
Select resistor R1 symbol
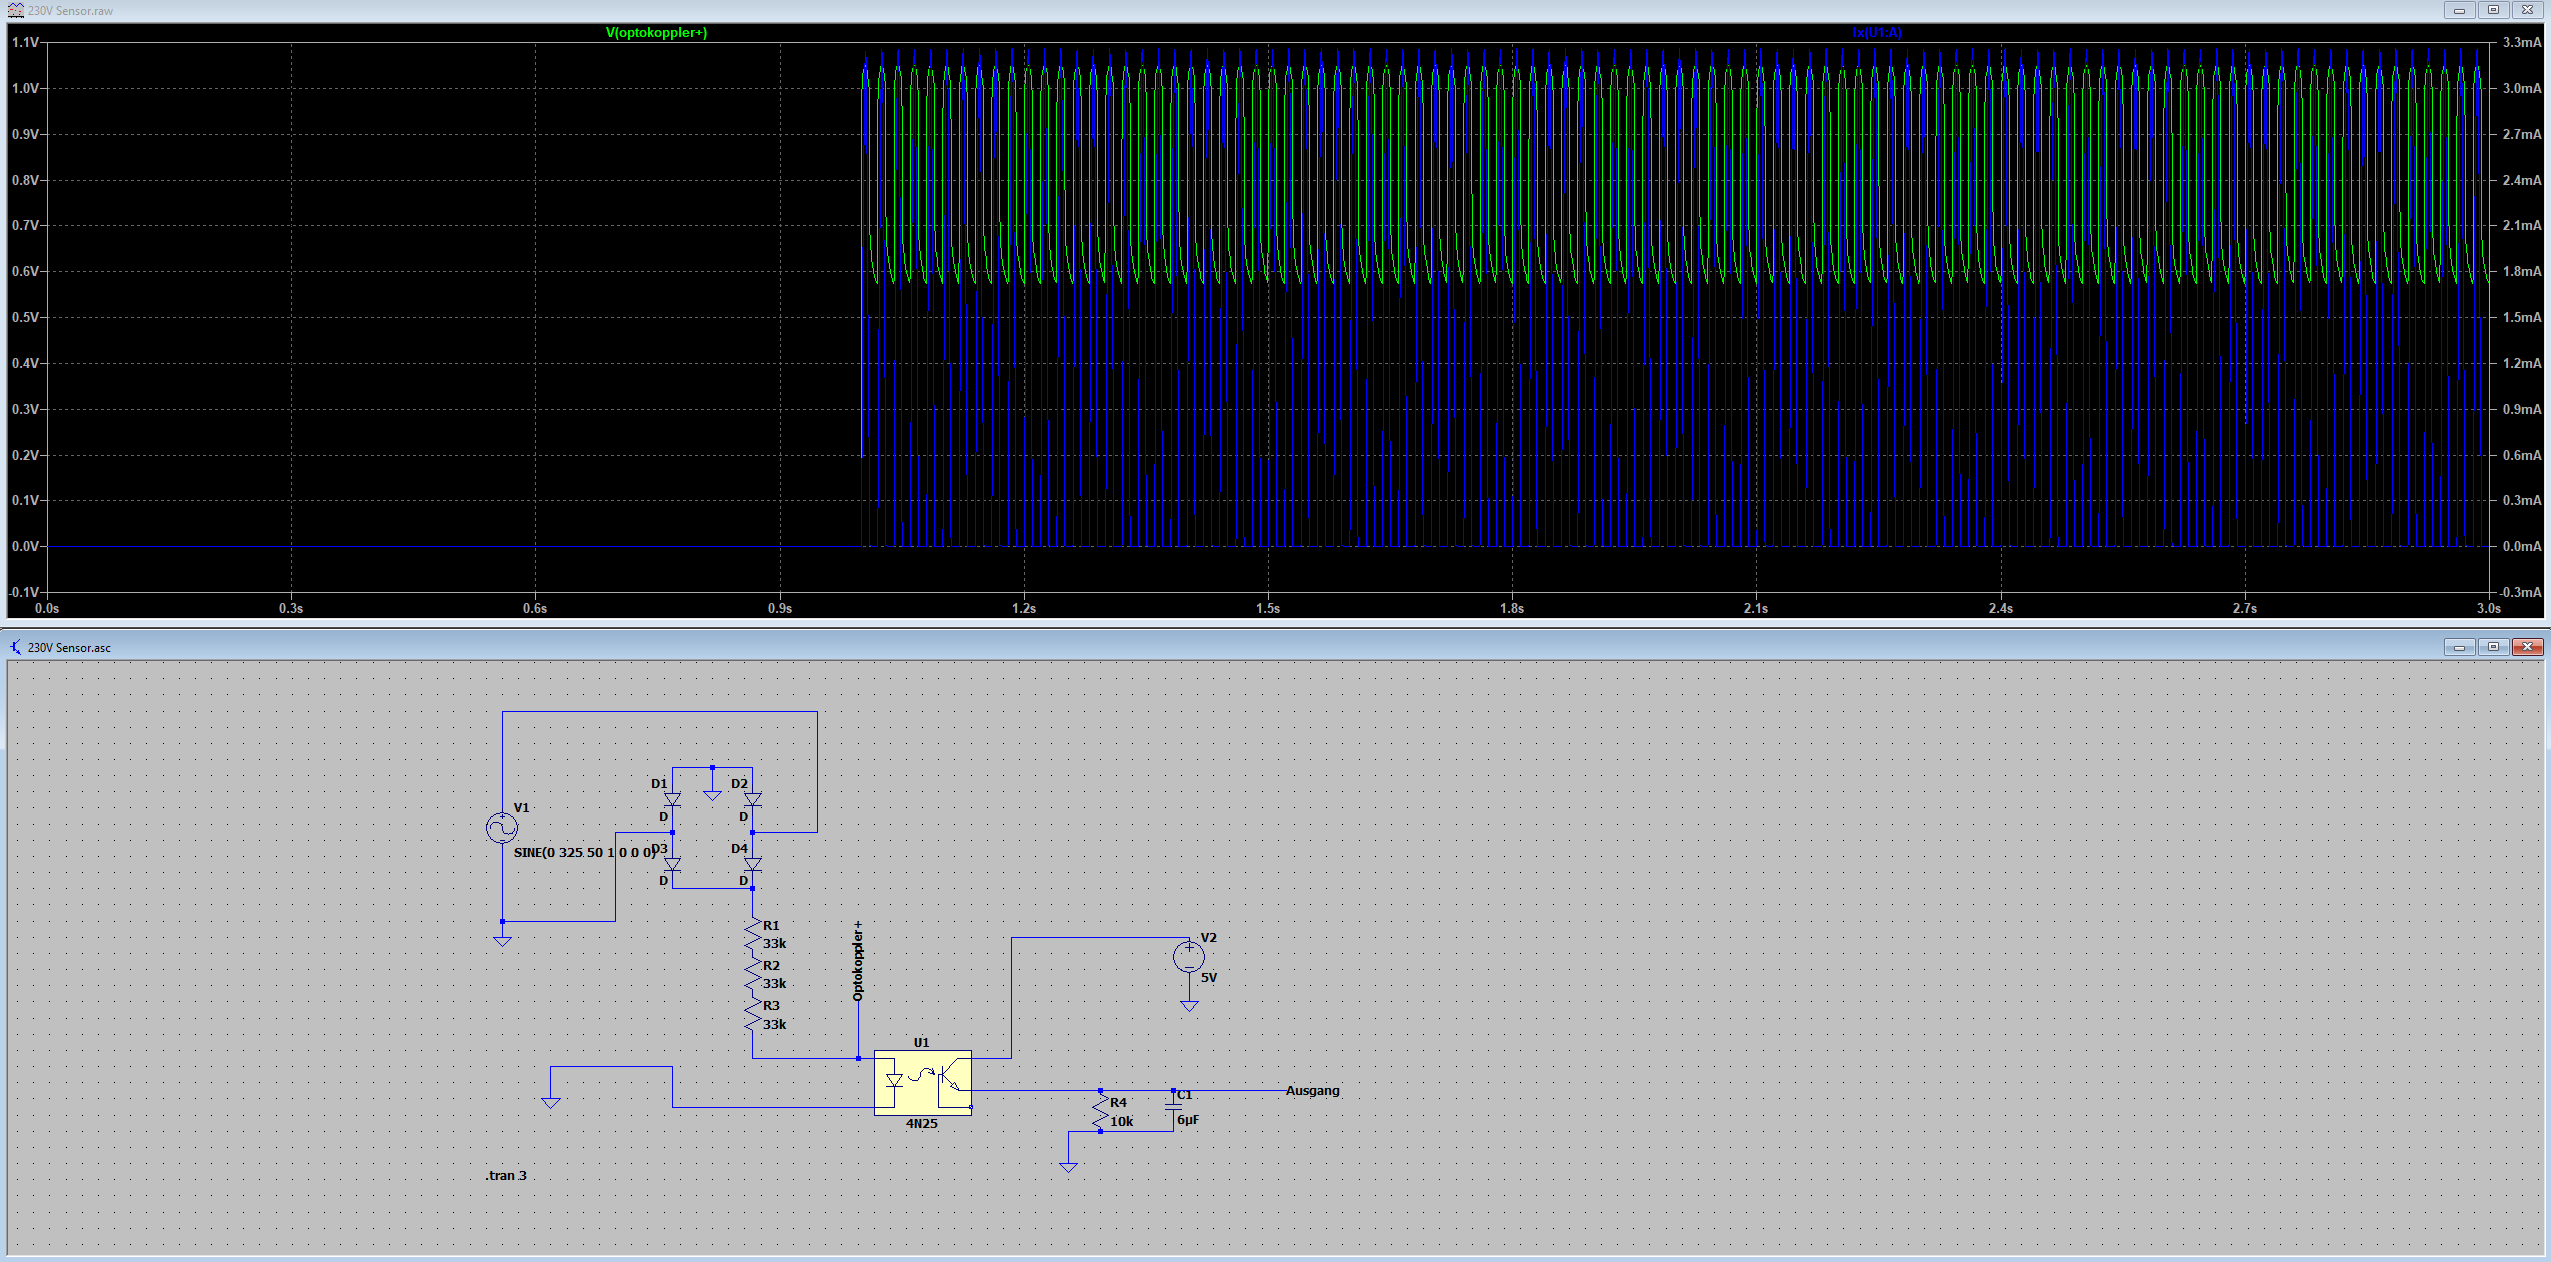[752, 936]
